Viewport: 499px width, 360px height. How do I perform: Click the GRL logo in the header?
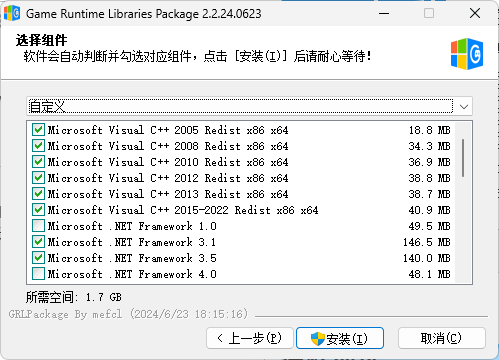(467, 54)
